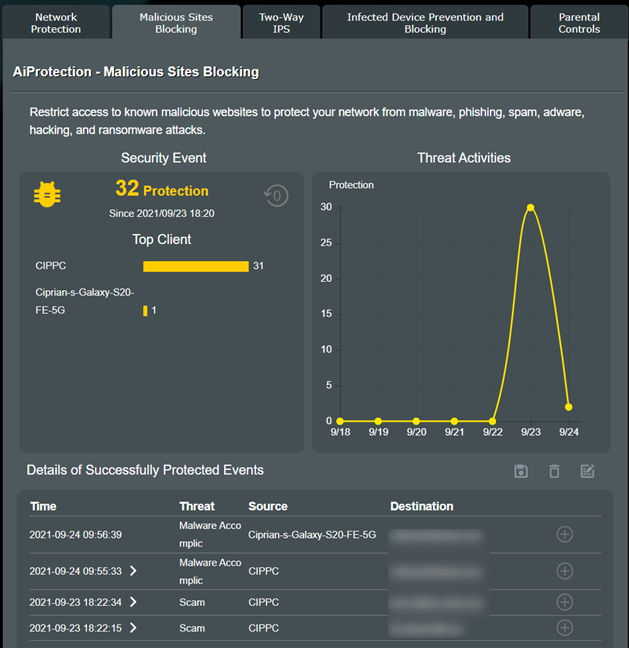Click the yellow bug security icon
This screenshot has height=648, width=629.
tap(47, 194)
